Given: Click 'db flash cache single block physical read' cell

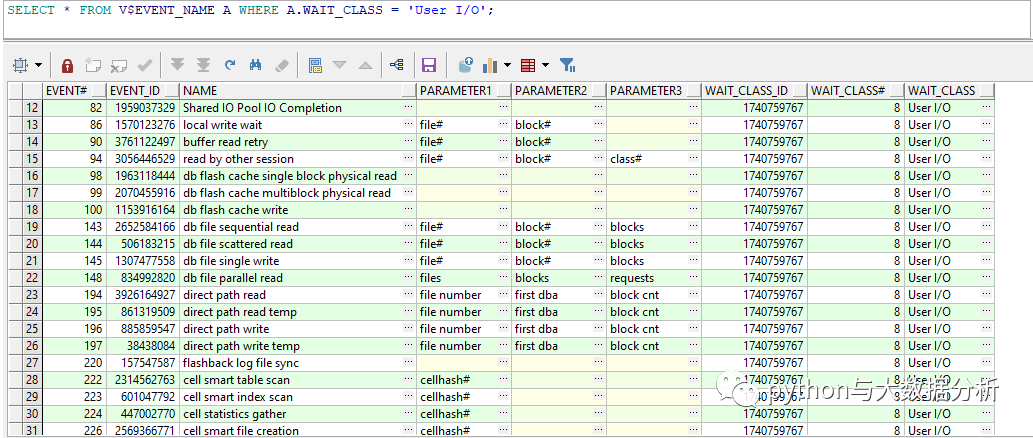Looking at the screenshot, I should click(x=298, y=176).
